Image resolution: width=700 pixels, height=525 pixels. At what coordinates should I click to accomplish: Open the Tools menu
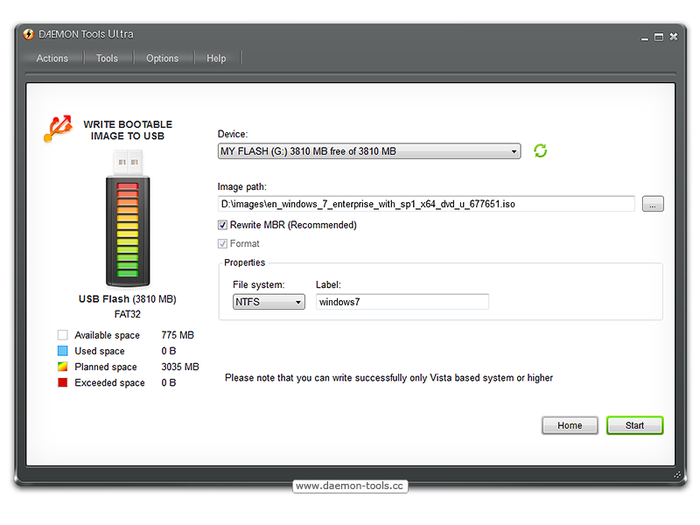click(x=107, y=58)
